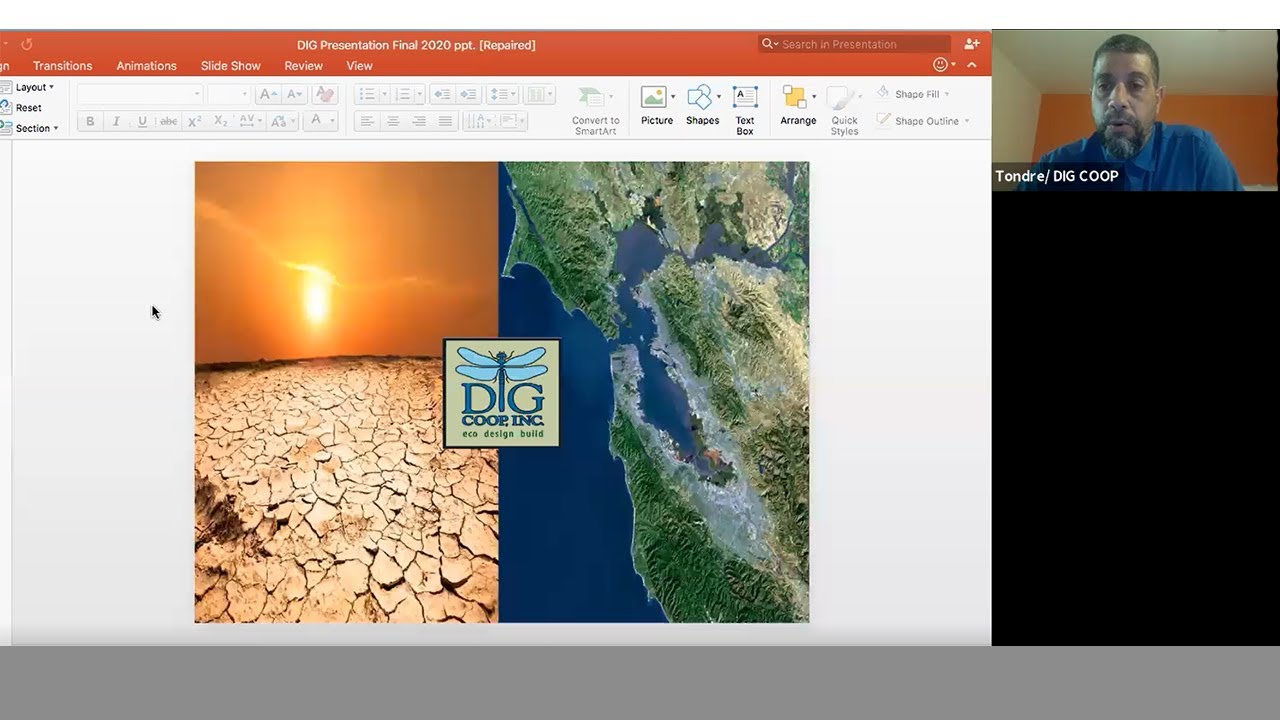Click the redo arrow in the title bar
The height and width of the screenshot is (720, 1280).
click(x=27, y=44)
